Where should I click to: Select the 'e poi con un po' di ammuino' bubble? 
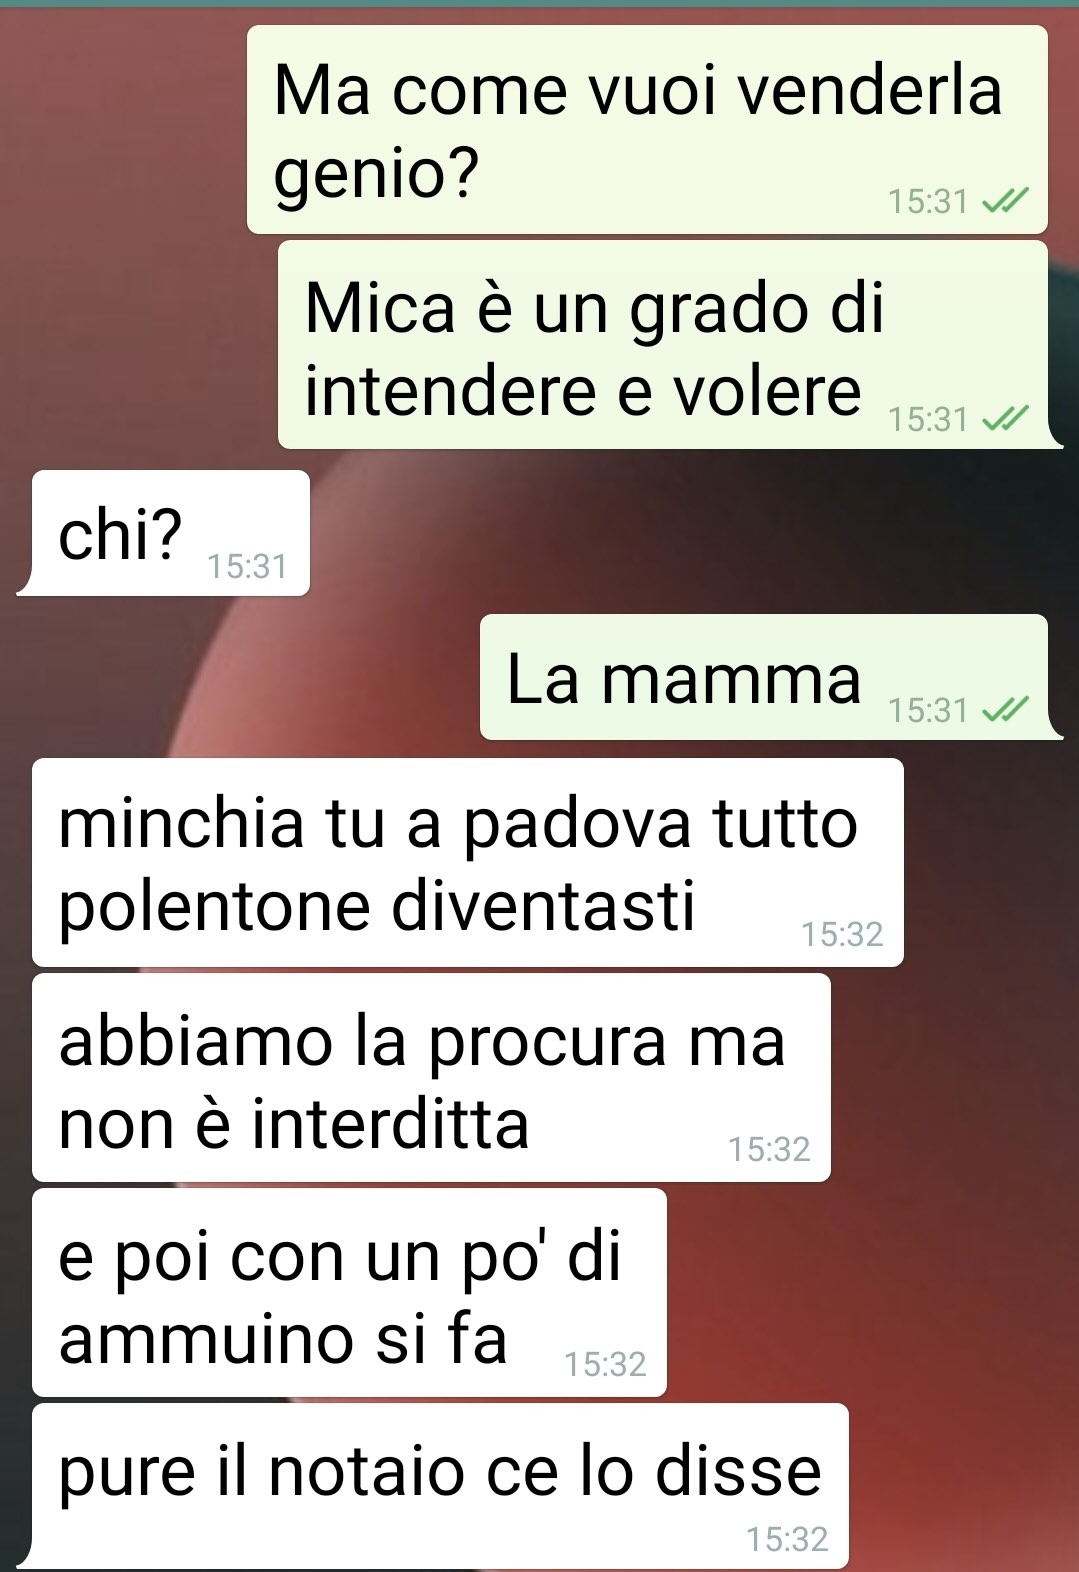[x=349, y=1293]
